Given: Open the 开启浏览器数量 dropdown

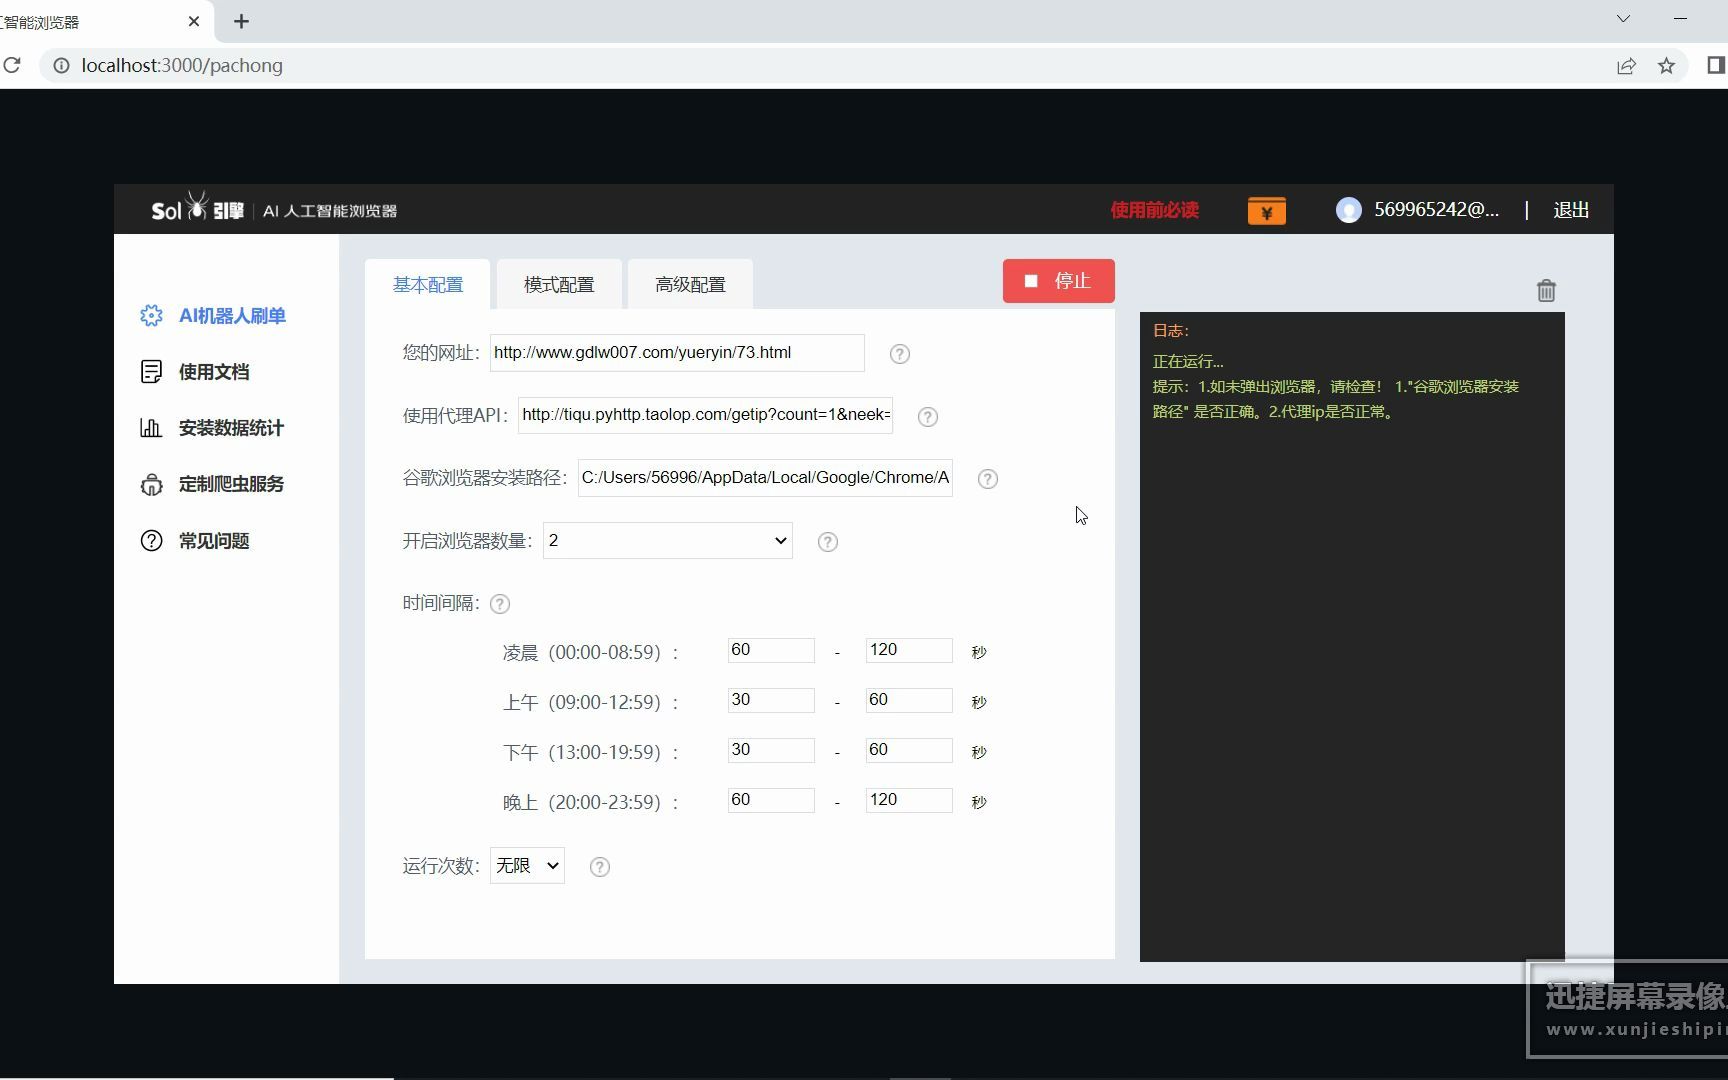Looking at the screenshot, I should [668, 541].
